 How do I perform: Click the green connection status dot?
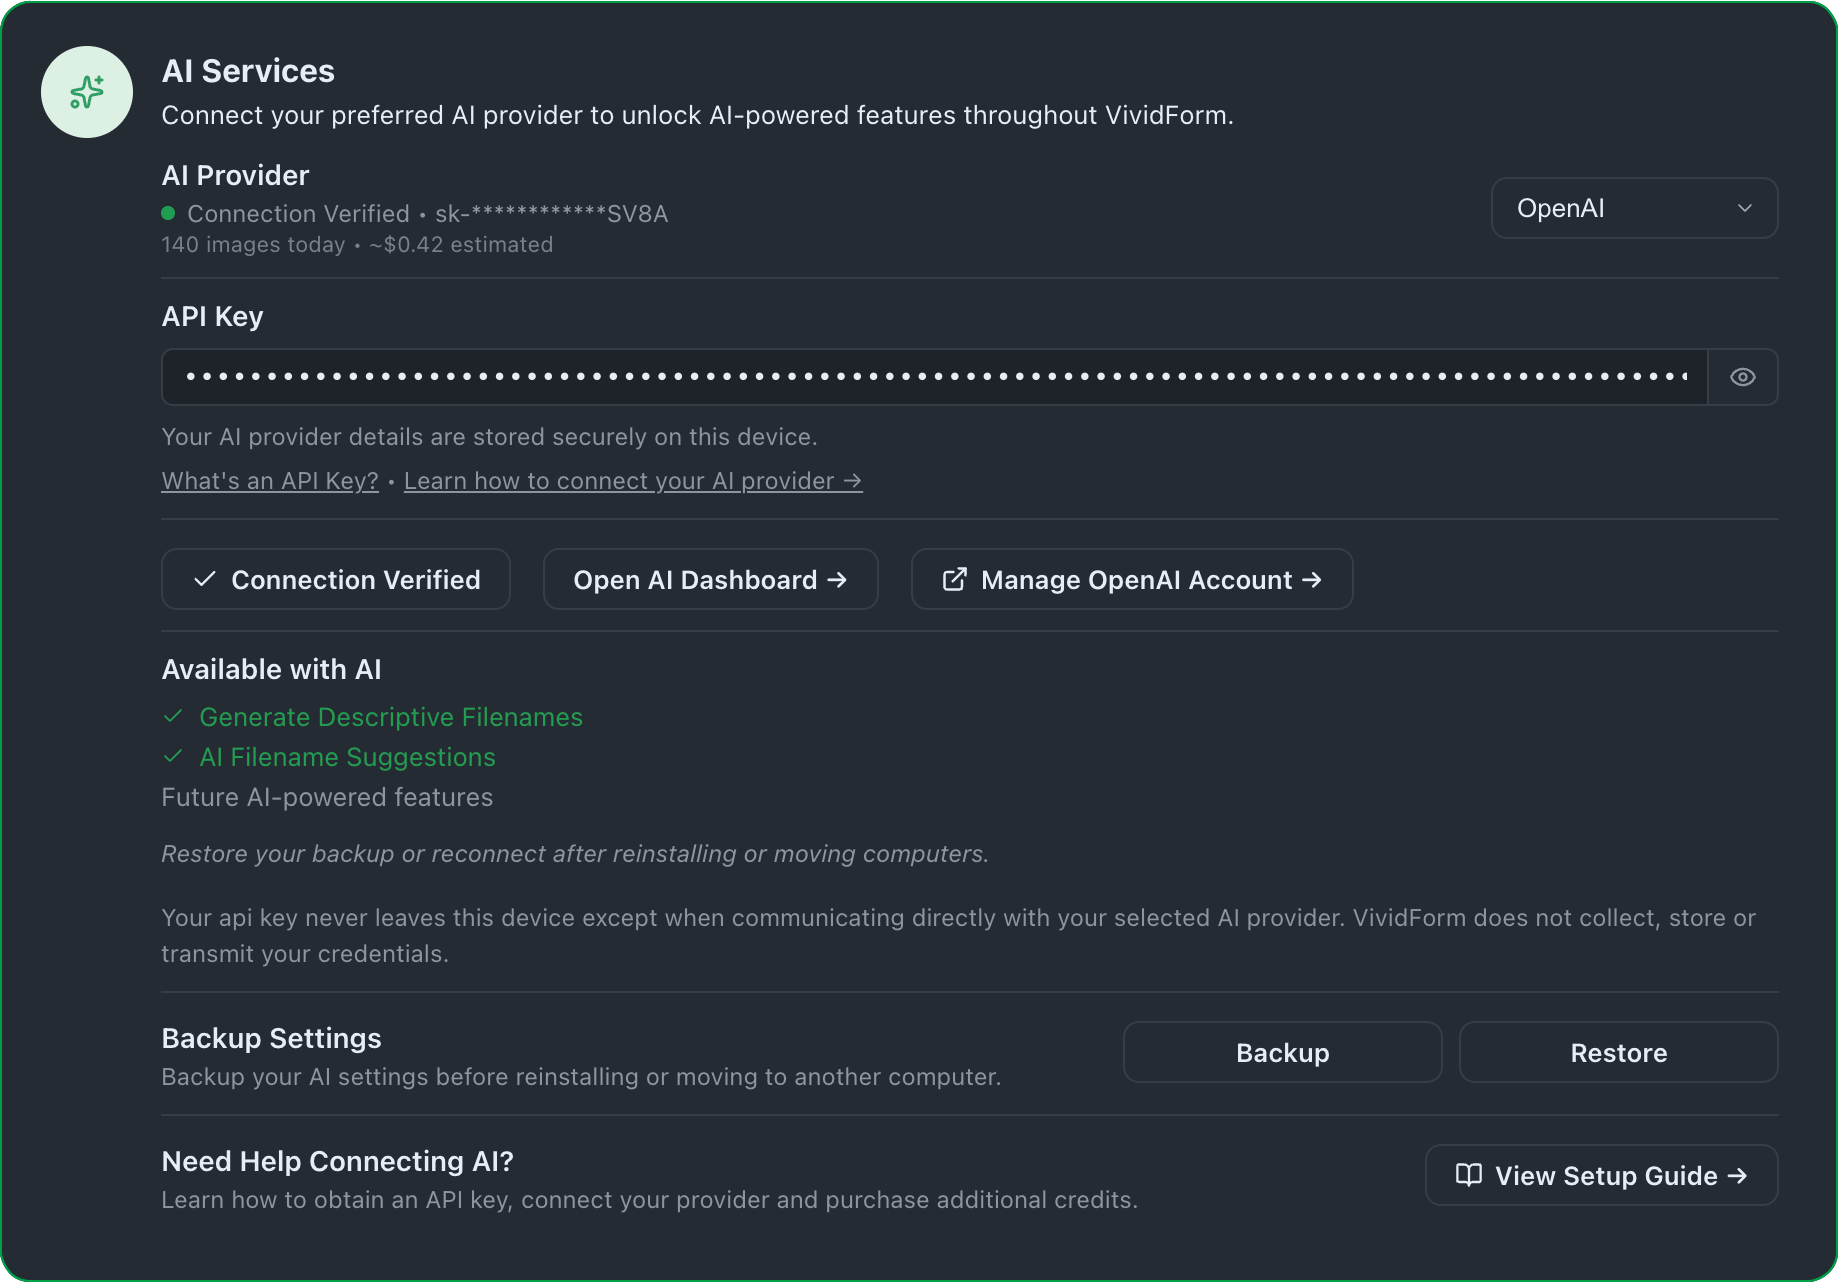tap(168, 213)
